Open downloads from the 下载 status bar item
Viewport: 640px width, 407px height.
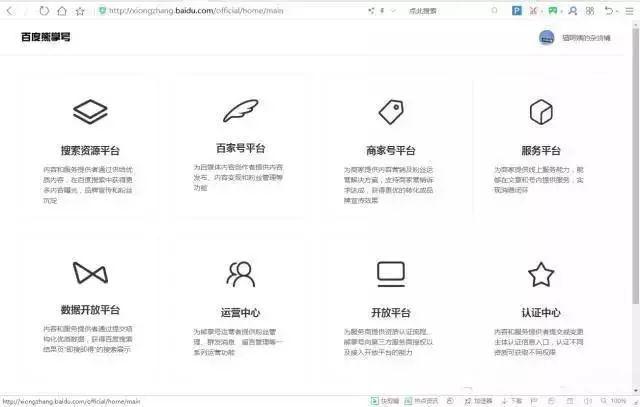click(x=512, y=401)
